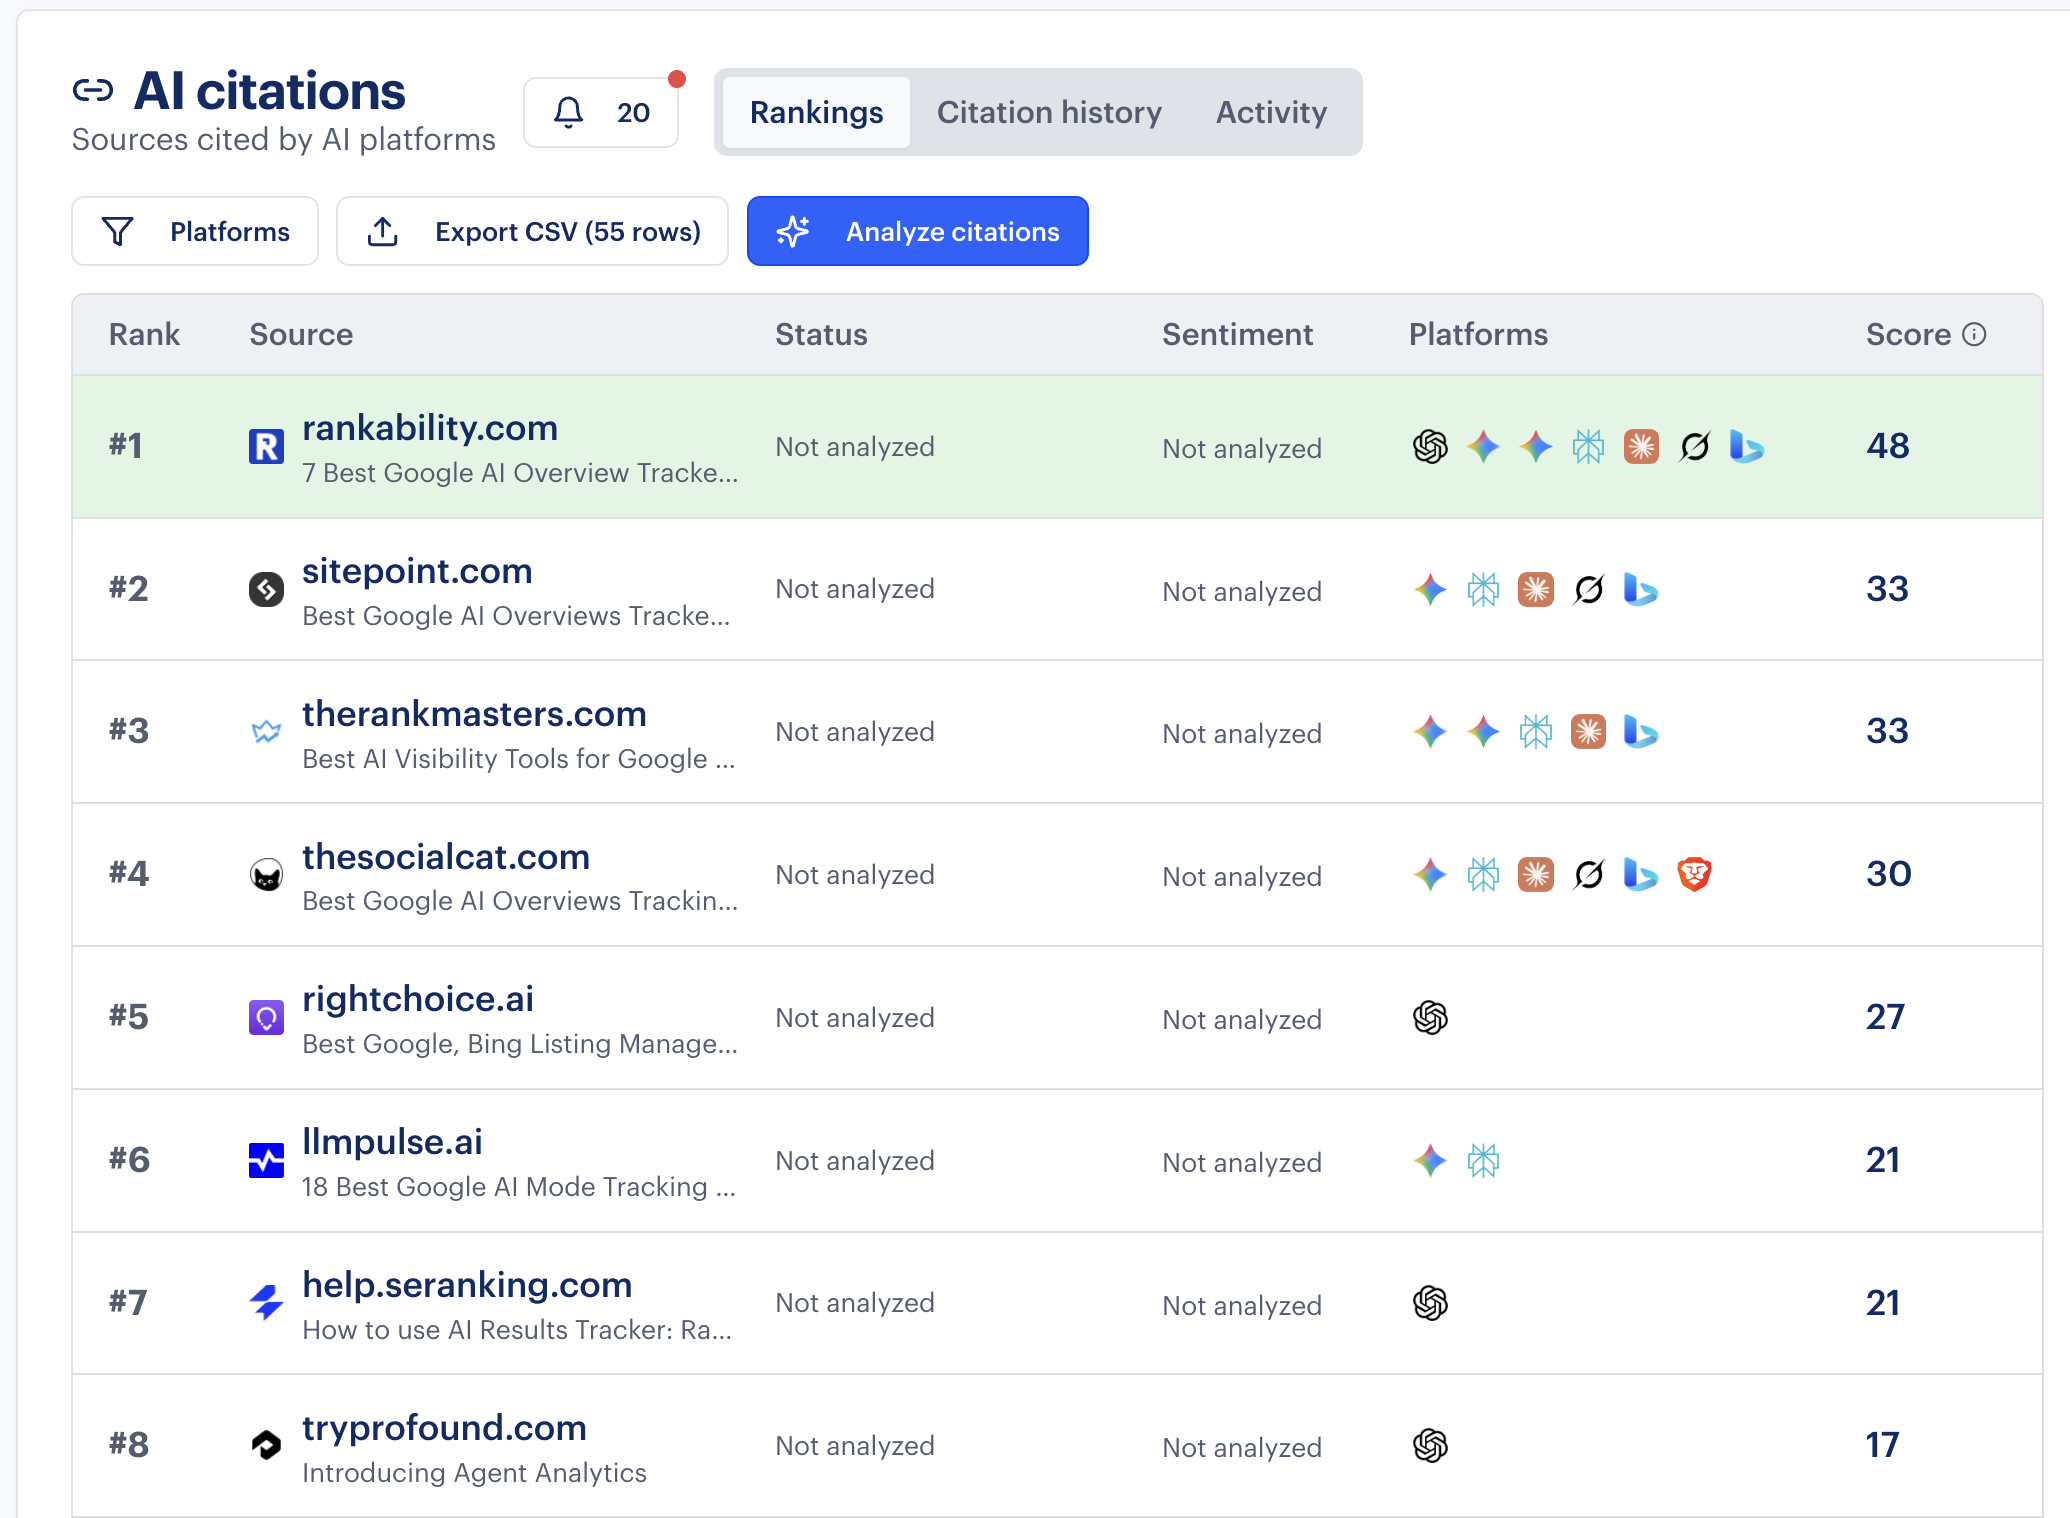This screenshot has height=1518, width=2070.
Task: Click the ChatGPT icon in tryprofound.com row
Action: (x=1430, y=1446)
